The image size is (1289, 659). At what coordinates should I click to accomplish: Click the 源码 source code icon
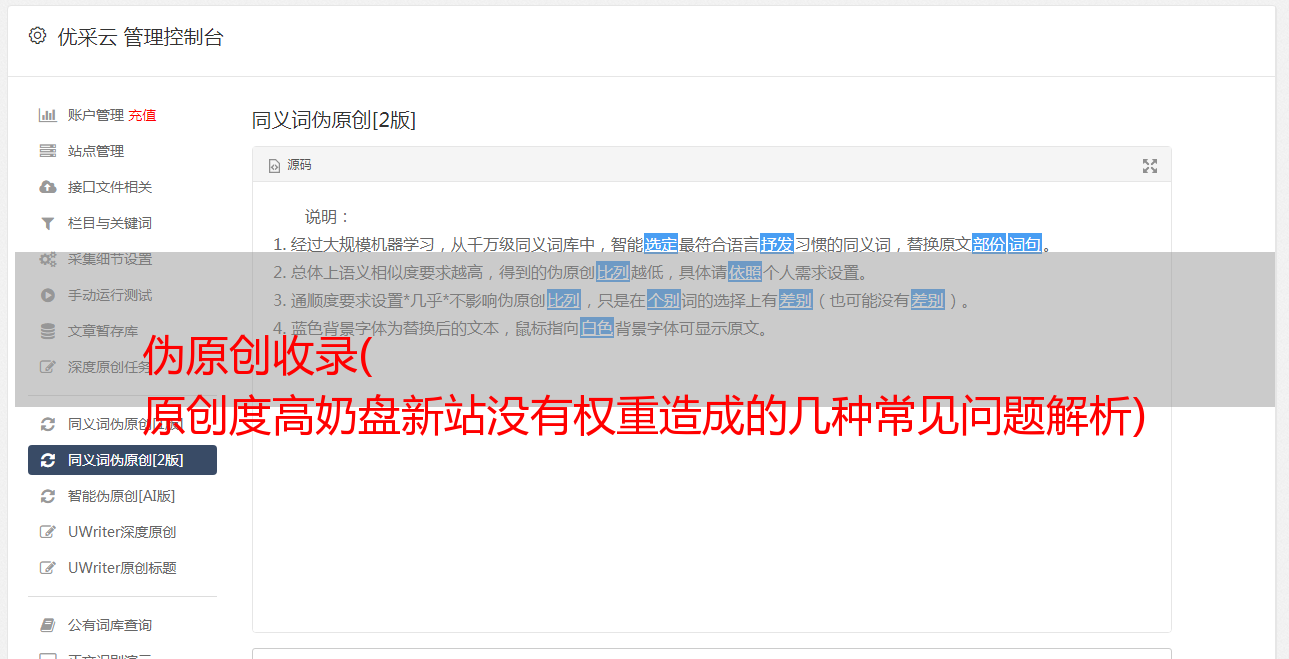(x=274, y=166)
